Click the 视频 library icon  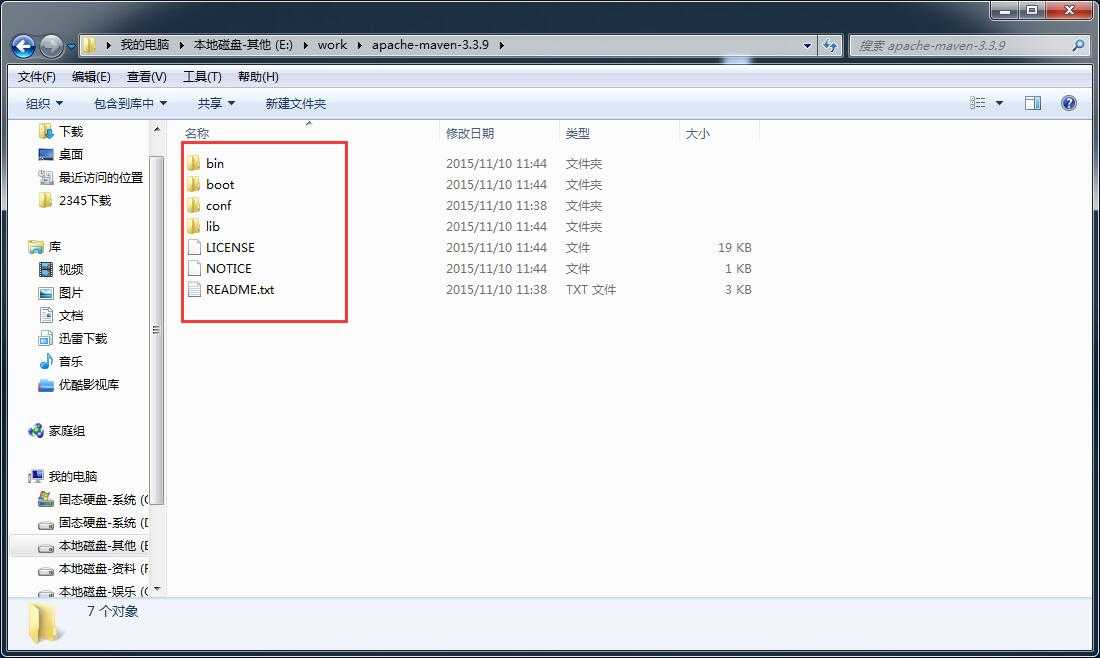tap(46, 269)
